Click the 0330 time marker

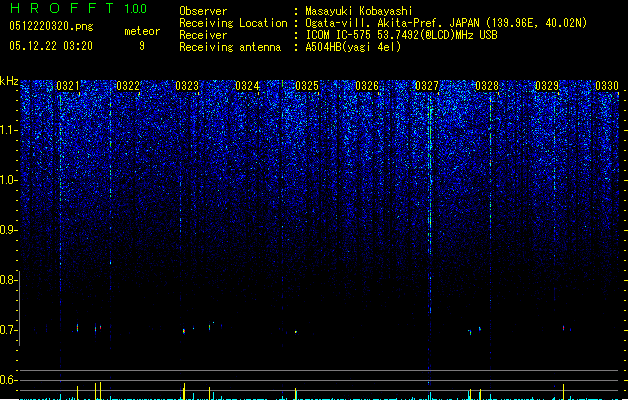tap(607, 86)
